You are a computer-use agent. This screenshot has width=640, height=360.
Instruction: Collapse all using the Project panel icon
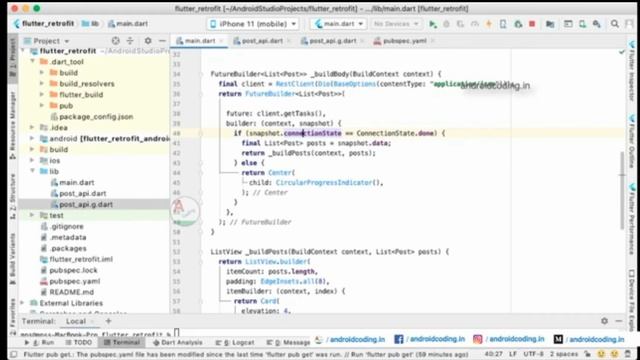point(130,41)
